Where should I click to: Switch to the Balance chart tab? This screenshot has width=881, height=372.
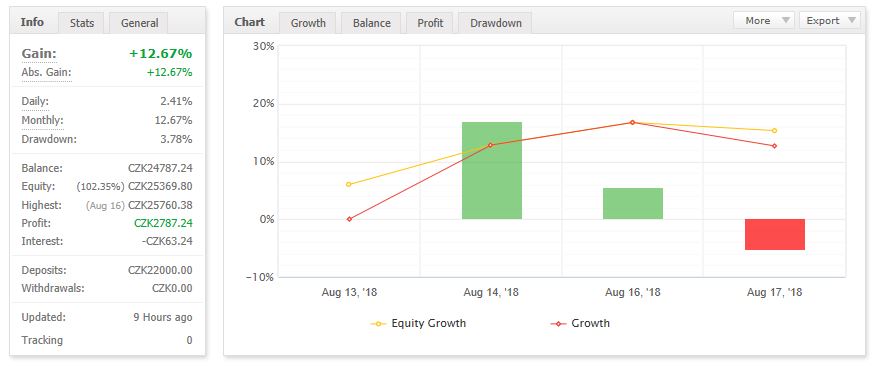point(371,23)
